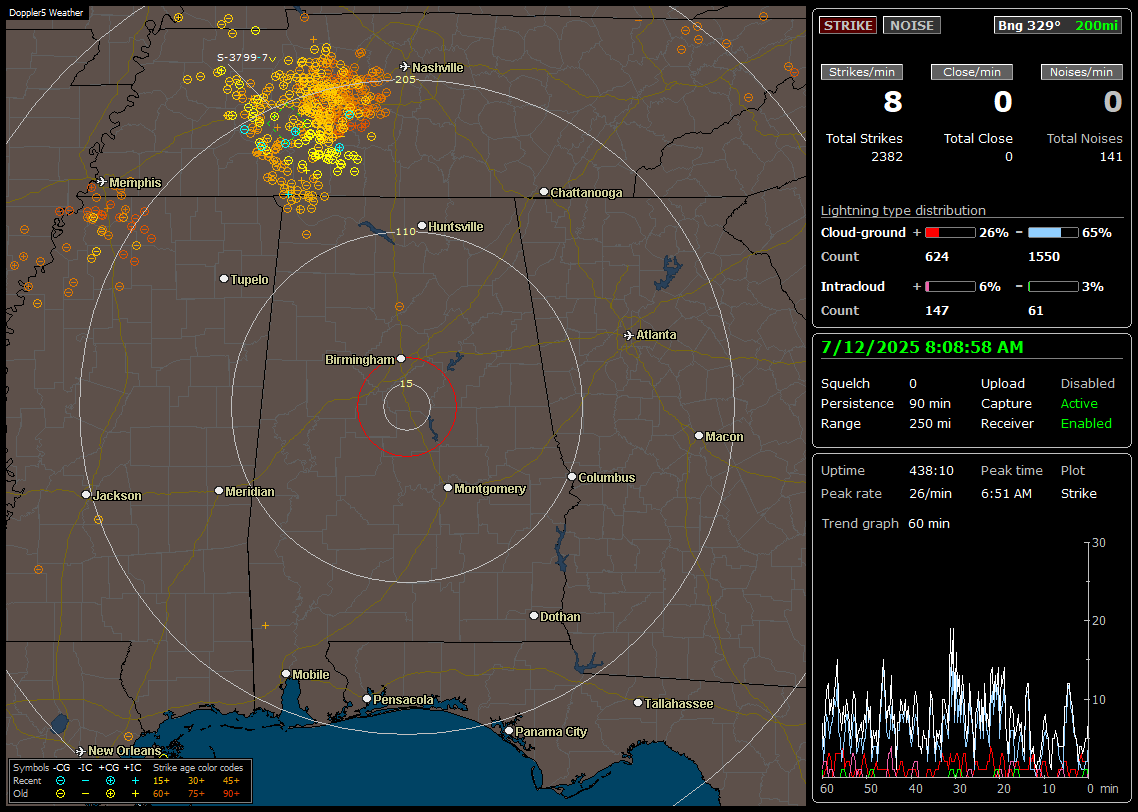
Task: Select the Dothan city marker dot
Action: click(x=533, y=615)
